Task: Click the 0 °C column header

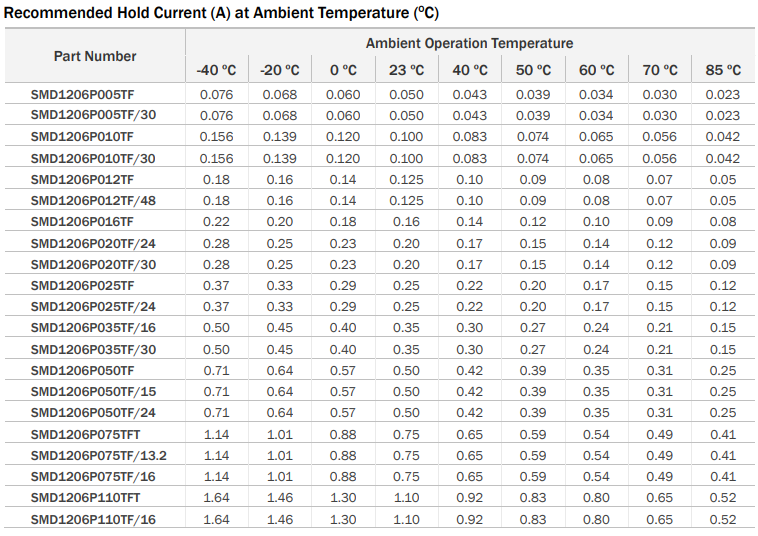Action: pos(343,70)
